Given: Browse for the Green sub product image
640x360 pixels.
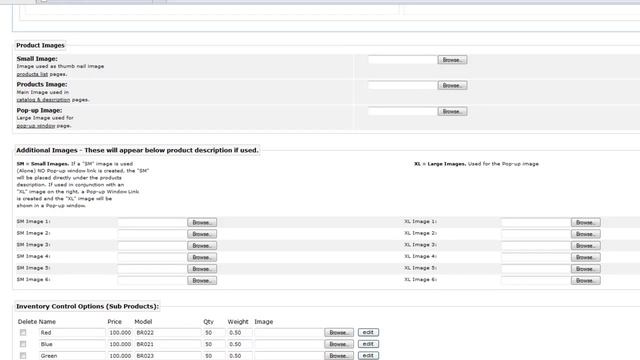Looking at the screenshot, I should [x=339, y=356].
